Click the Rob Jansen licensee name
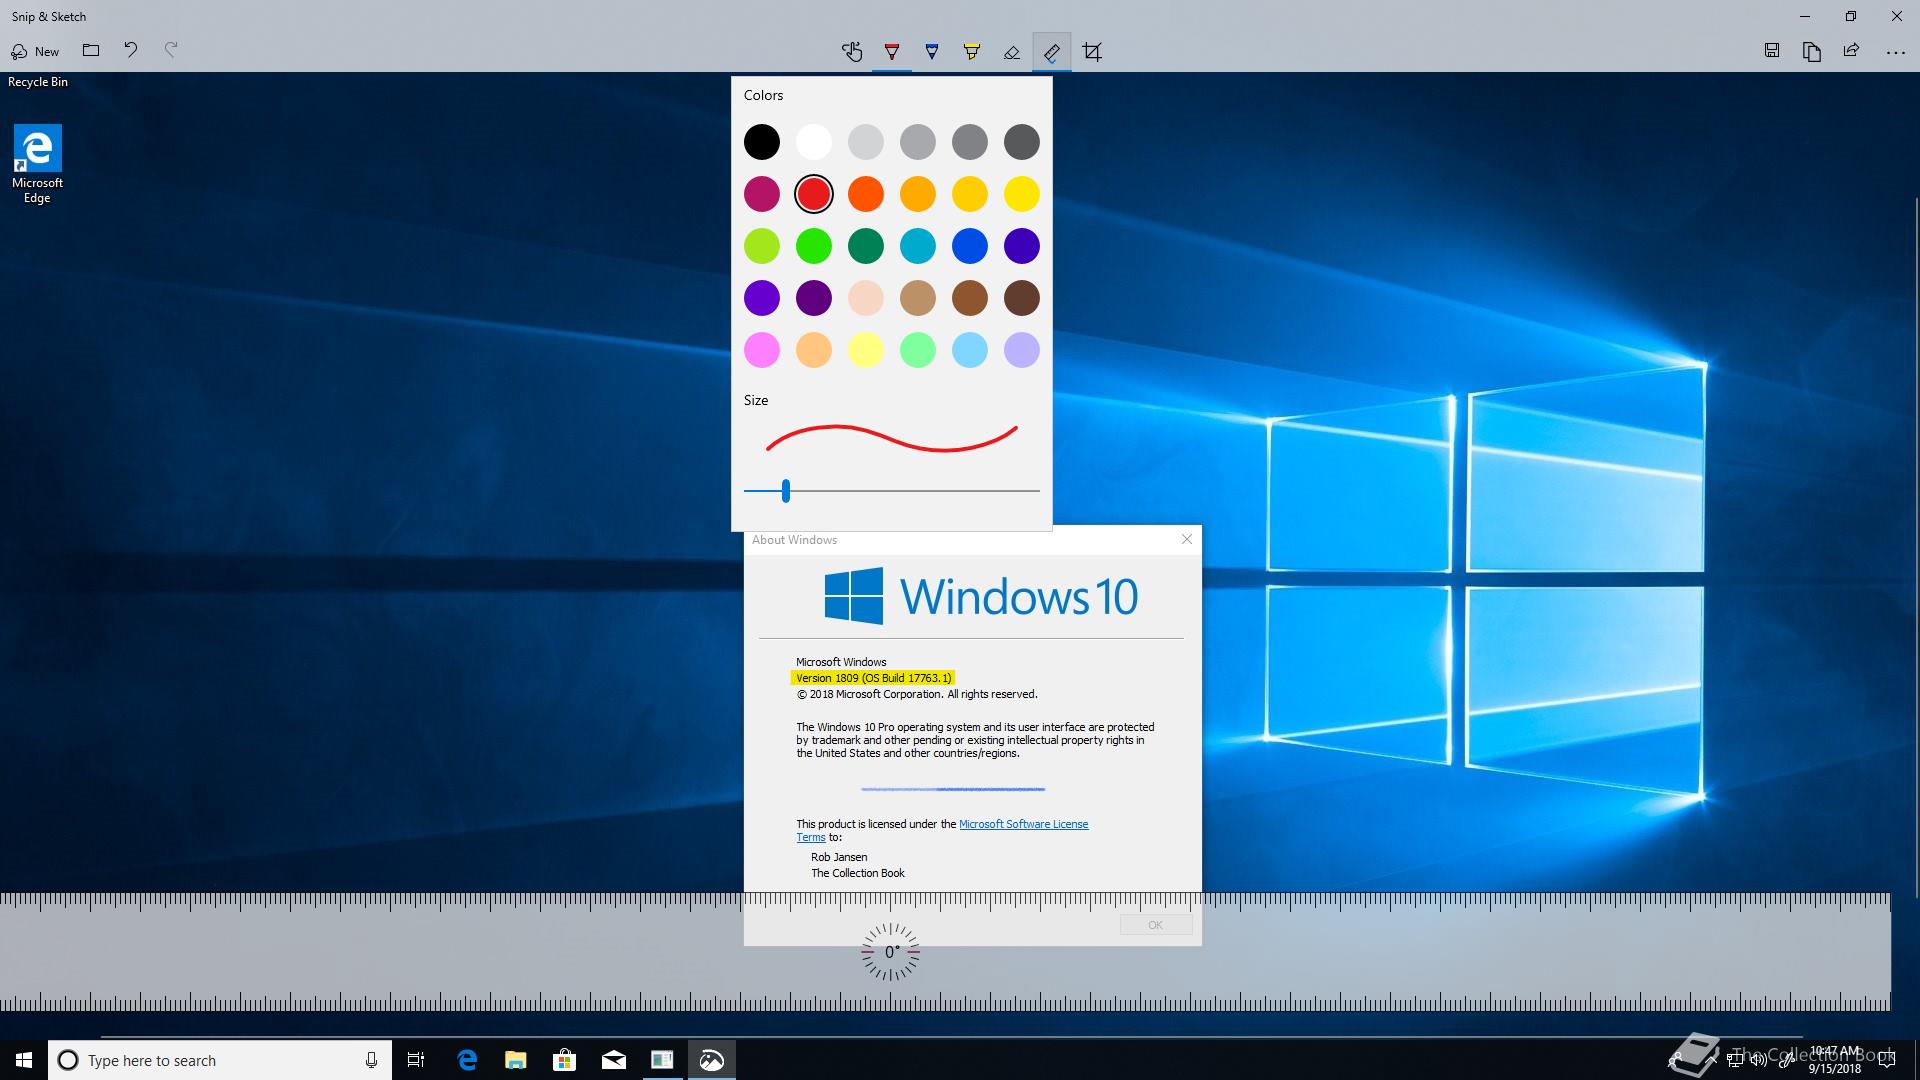 (839, 857)
